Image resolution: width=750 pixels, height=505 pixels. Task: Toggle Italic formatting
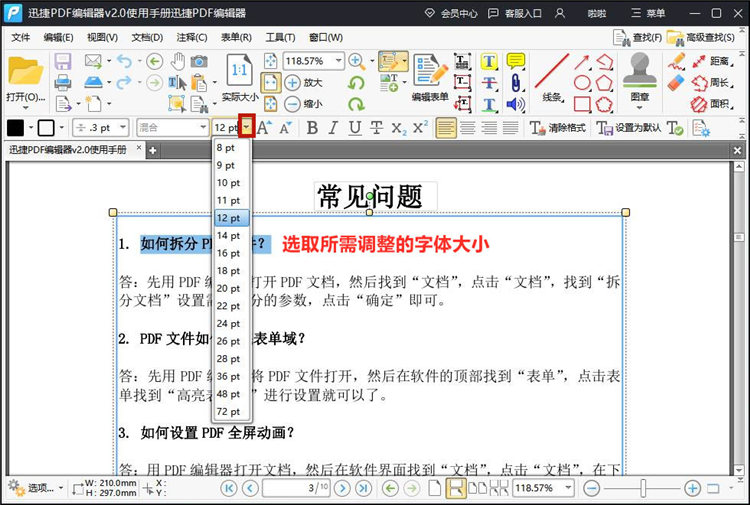333,128
